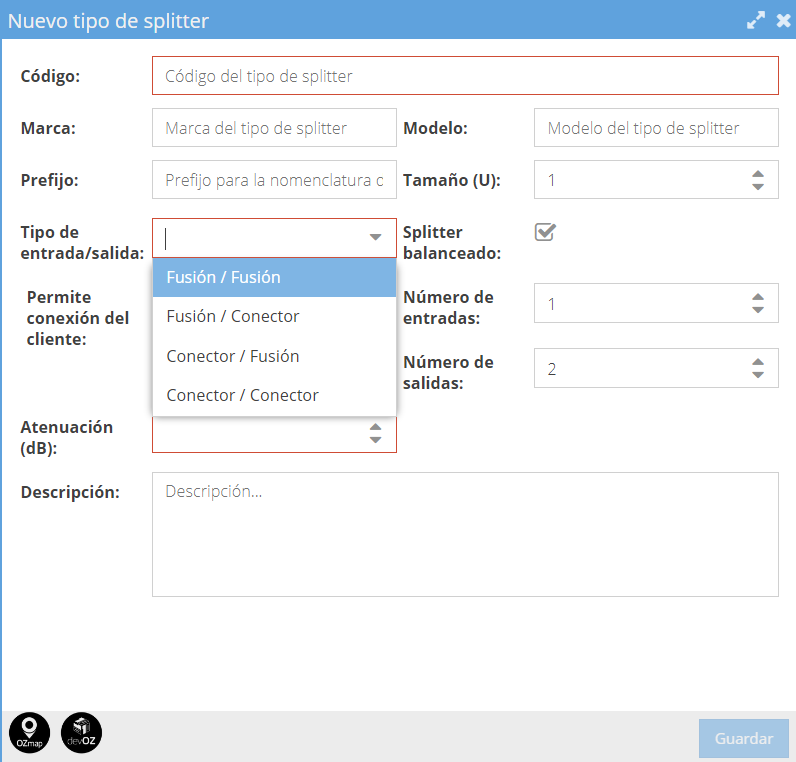Decrease Tamaño (U) with the down arrow
The height and width of the screenshot is (762, 796).
pyautogui.click(x=758, y=186)
